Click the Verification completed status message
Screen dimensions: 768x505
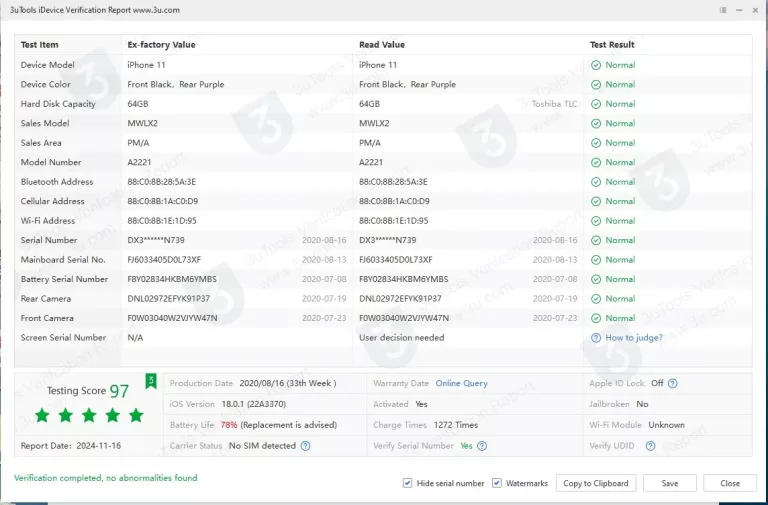105,478
